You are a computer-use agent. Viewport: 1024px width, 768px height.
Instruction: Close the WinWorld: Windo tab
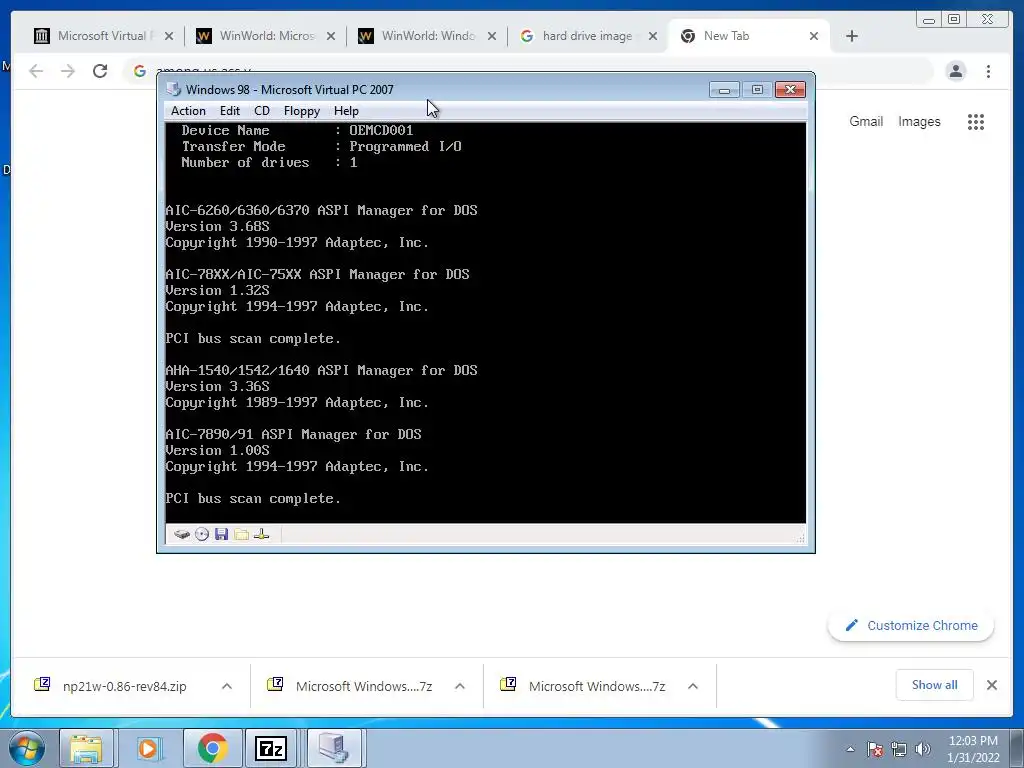[x=492, y=36]
